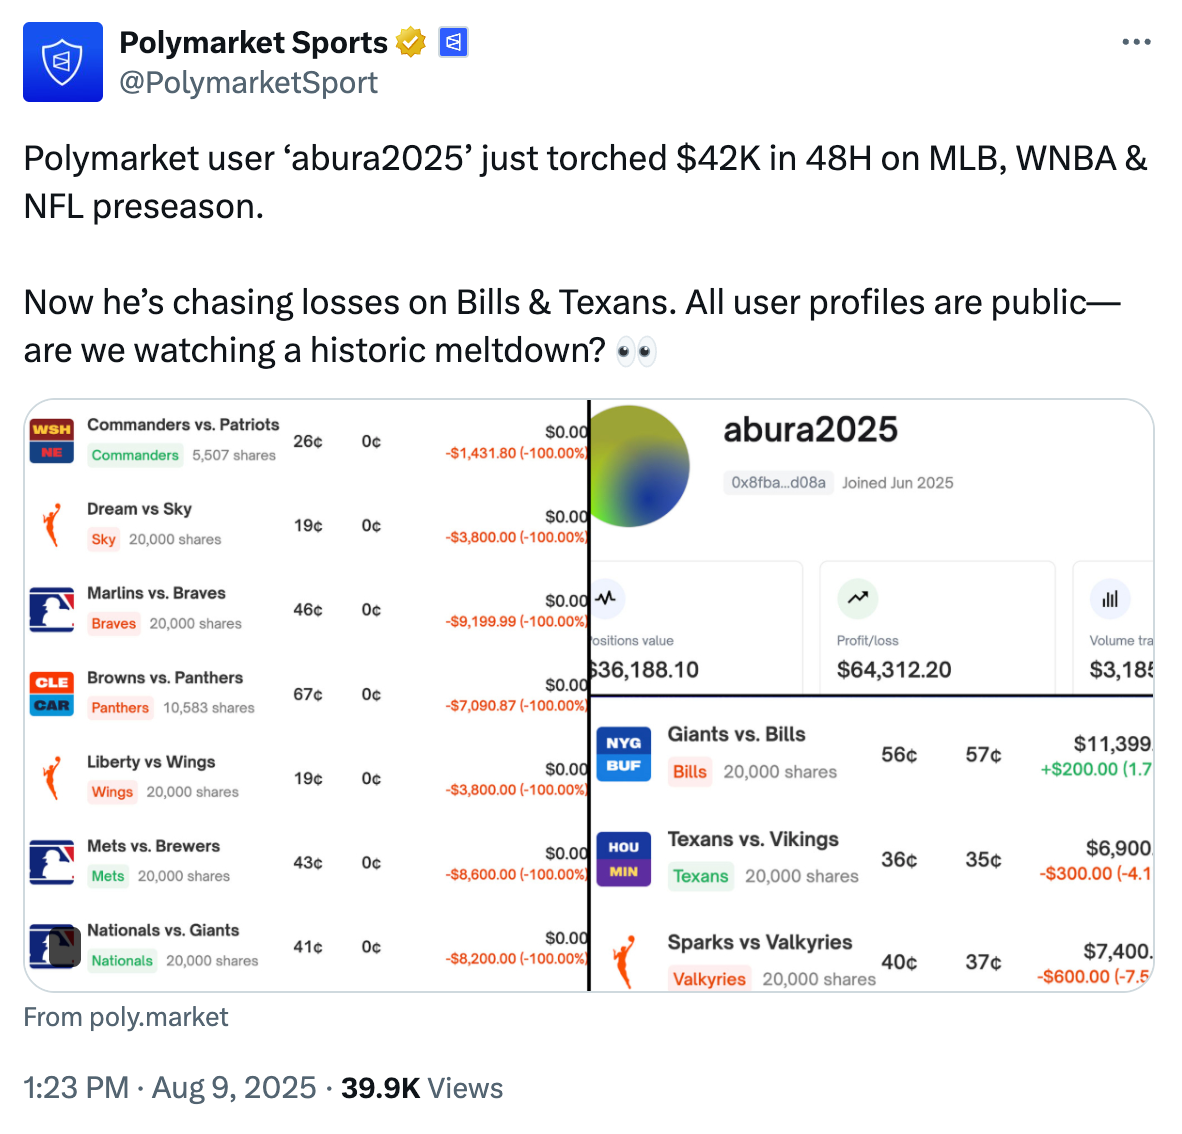This screenshot has width=1182, height=1134.
Task: Click the abura2025 gradient profile picture
Action: coord(640,467)
